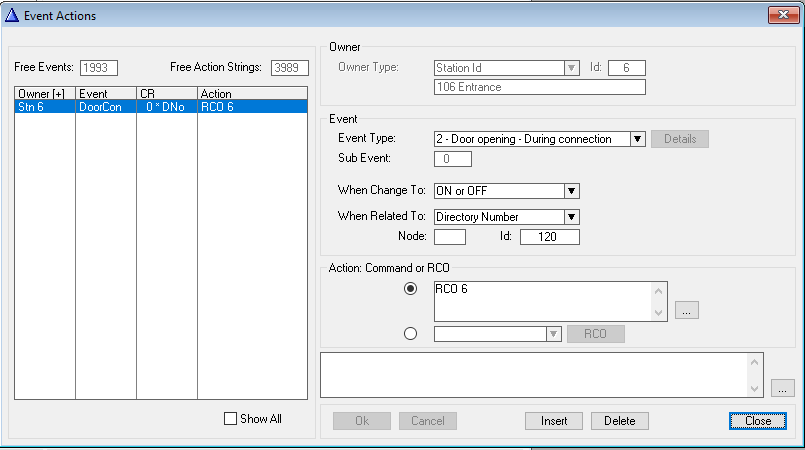This screenshot has width=805, height=450.
Task: Click the 0 * DNo cell
Action: tap(165, 107)
